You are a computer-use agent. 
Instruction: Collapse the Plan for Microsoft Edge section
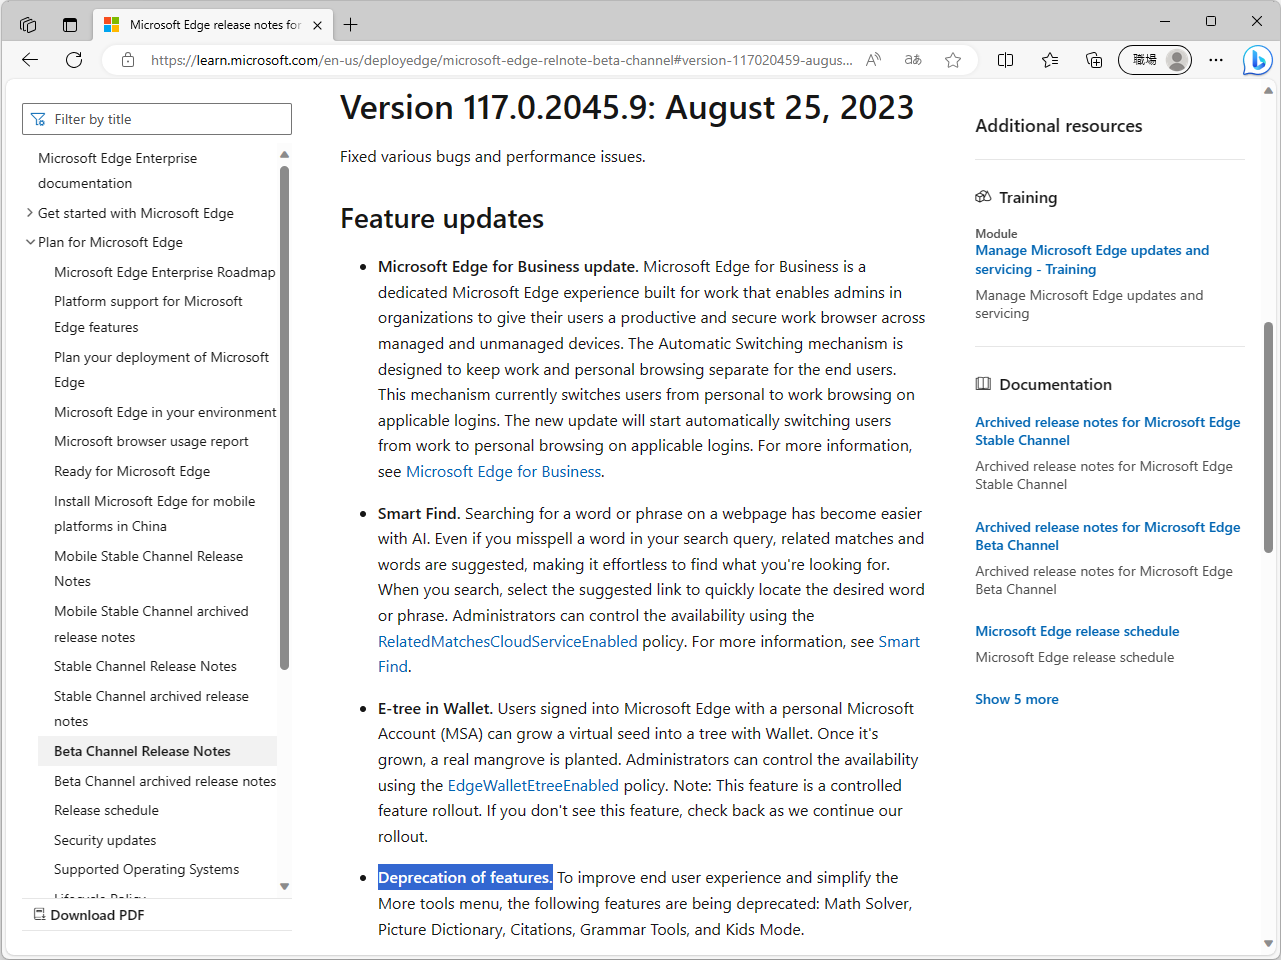(30, 242)
